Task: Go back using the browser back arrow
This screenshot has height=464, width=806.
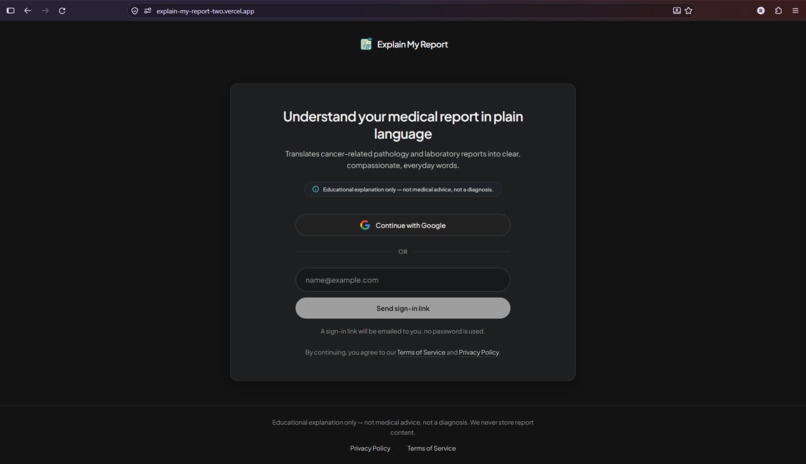Action: click(x=28, y=10)
